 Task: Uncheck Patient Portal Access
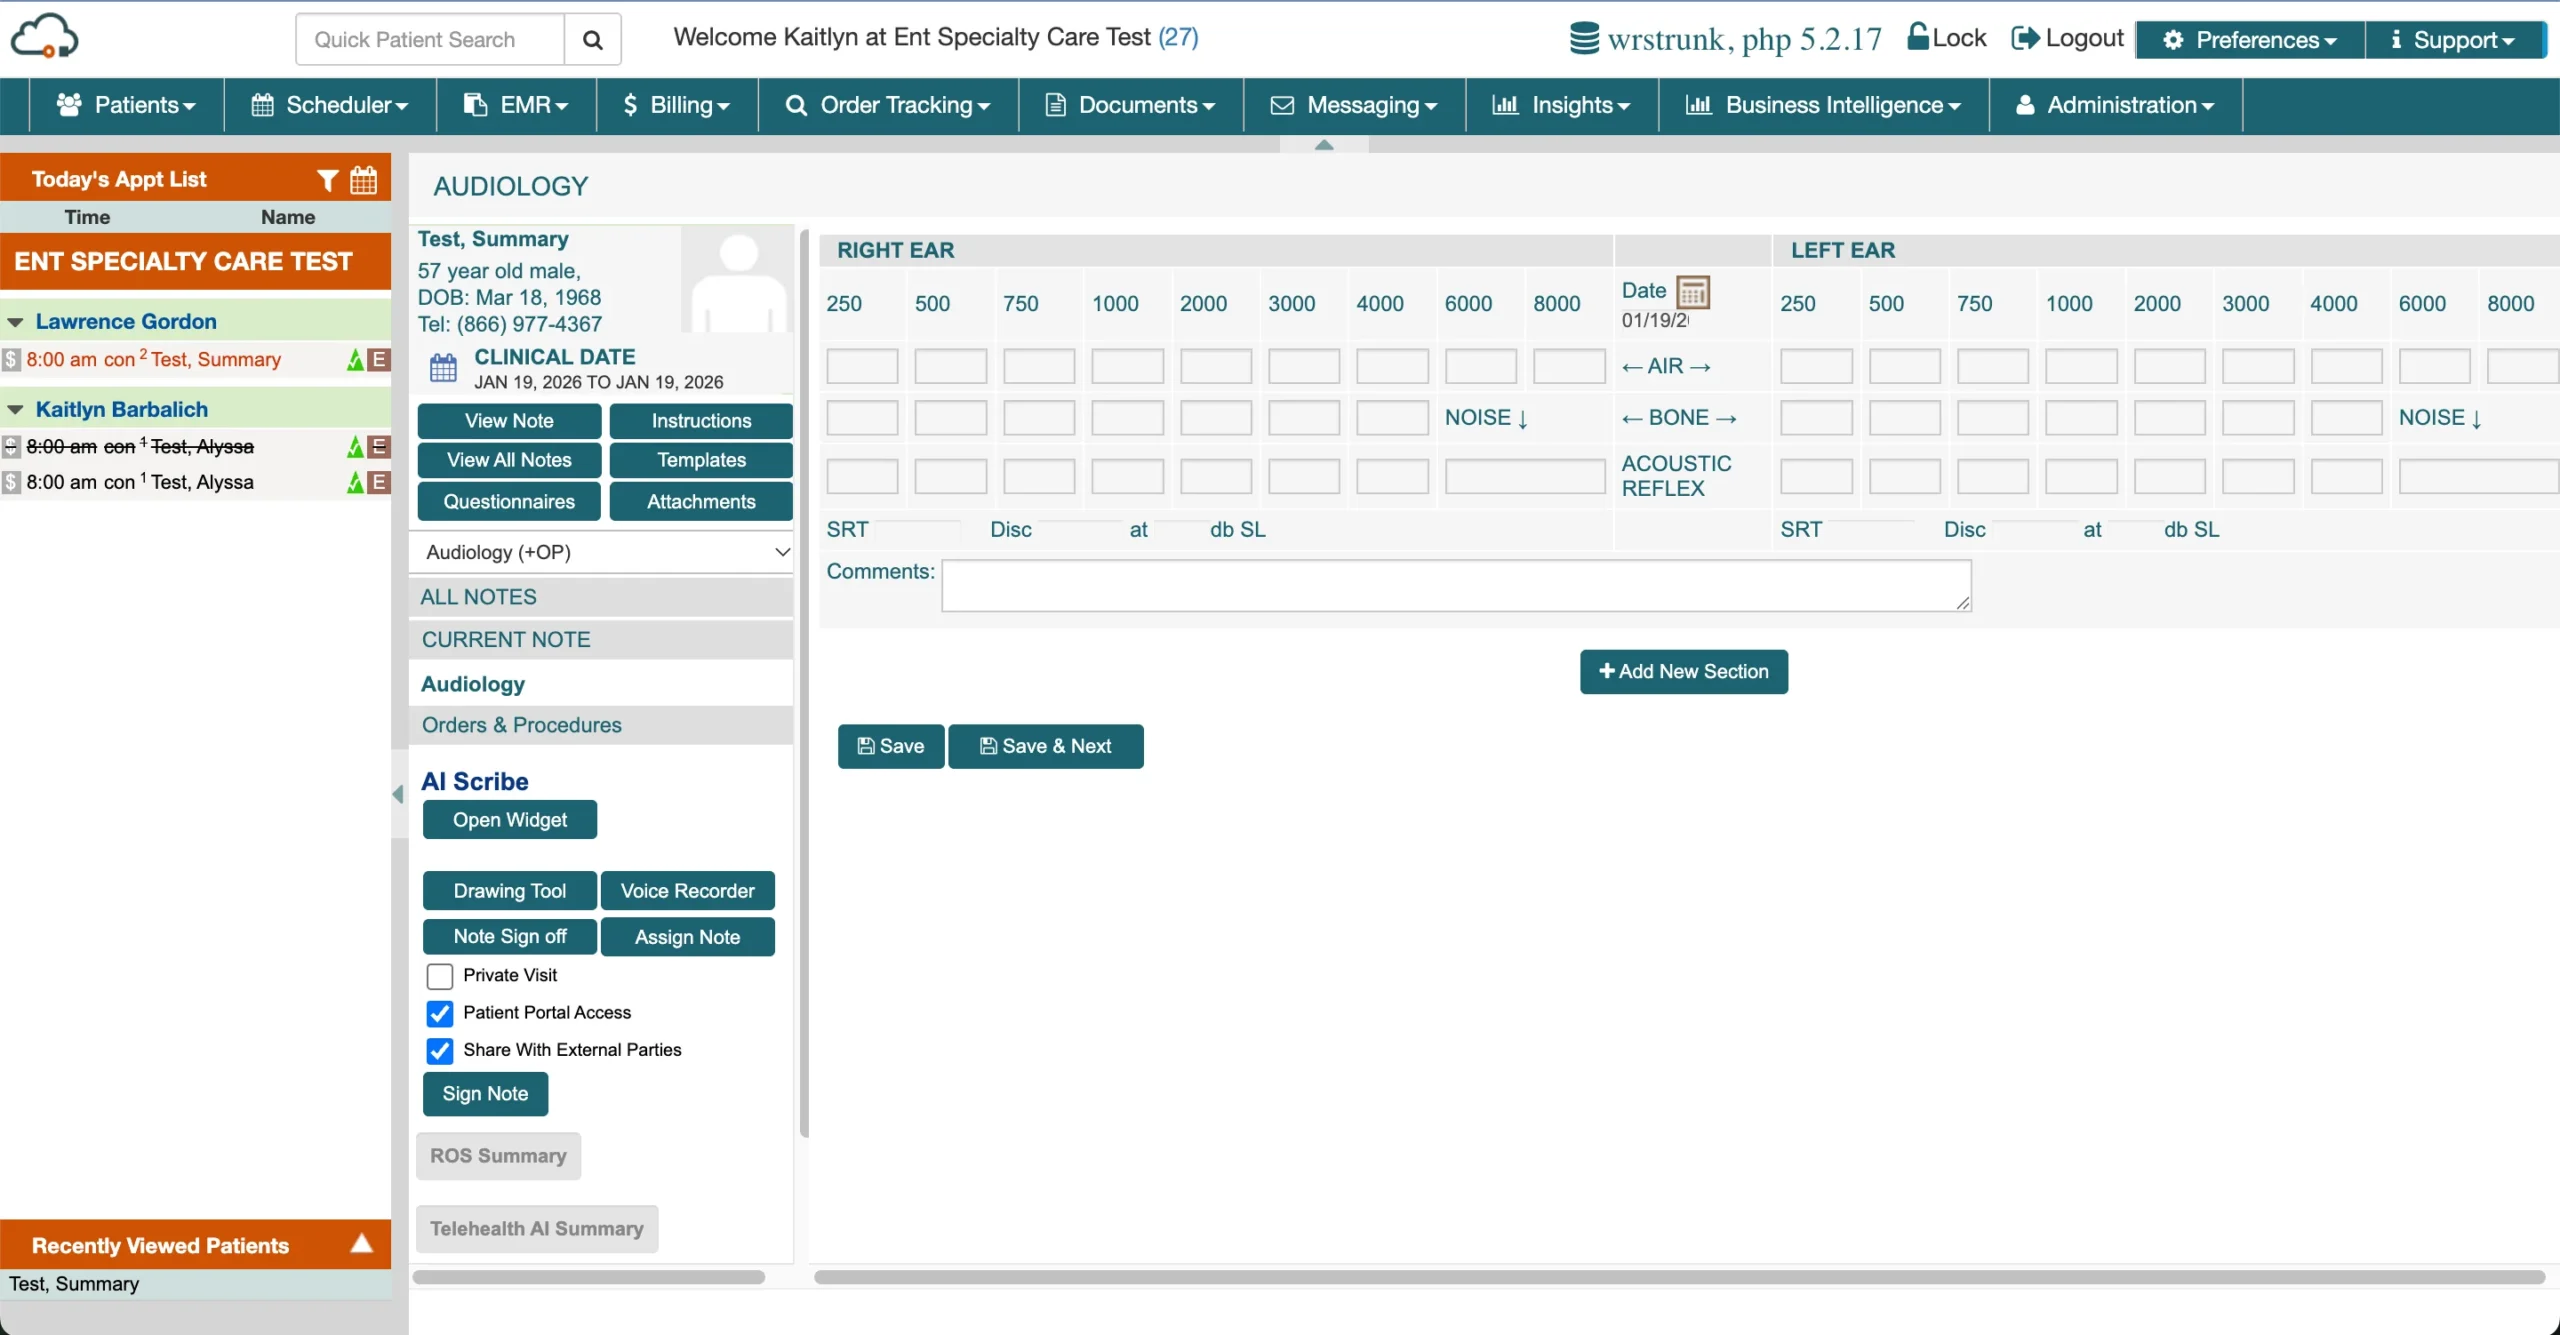440,1013
